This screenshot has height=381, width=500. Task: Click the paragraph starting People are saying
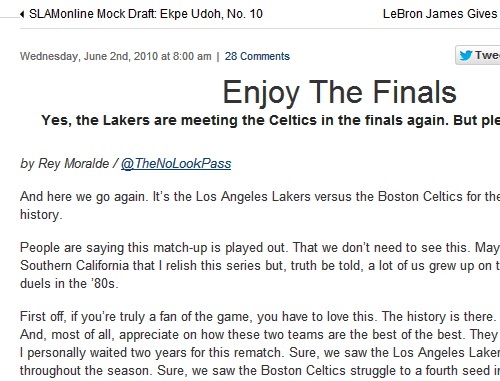[x=260, y=265]
